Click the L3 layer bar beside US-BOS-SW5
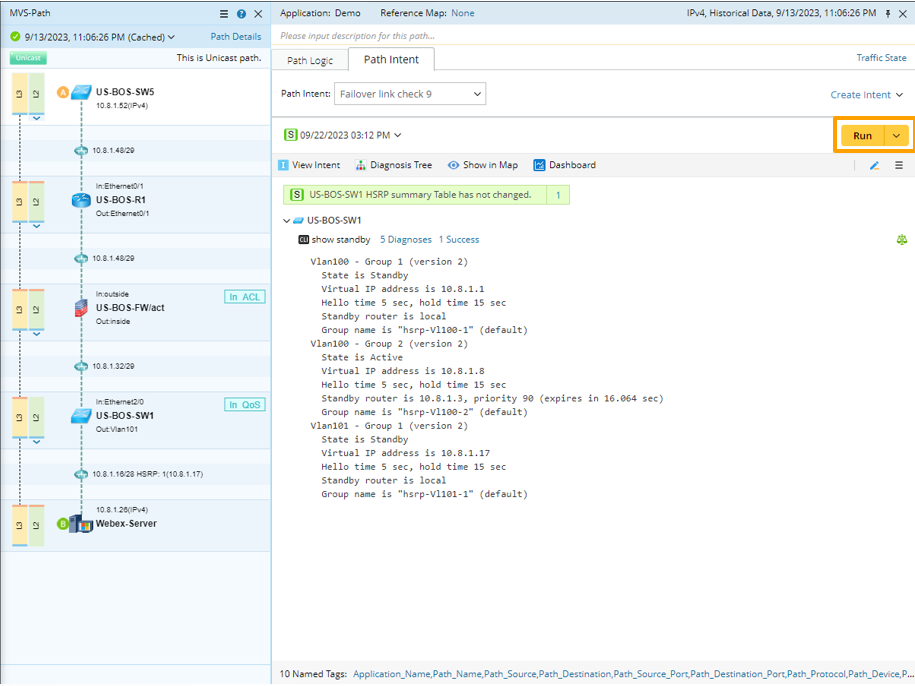Viewport: 915px width, 686px height. point(19,93)
